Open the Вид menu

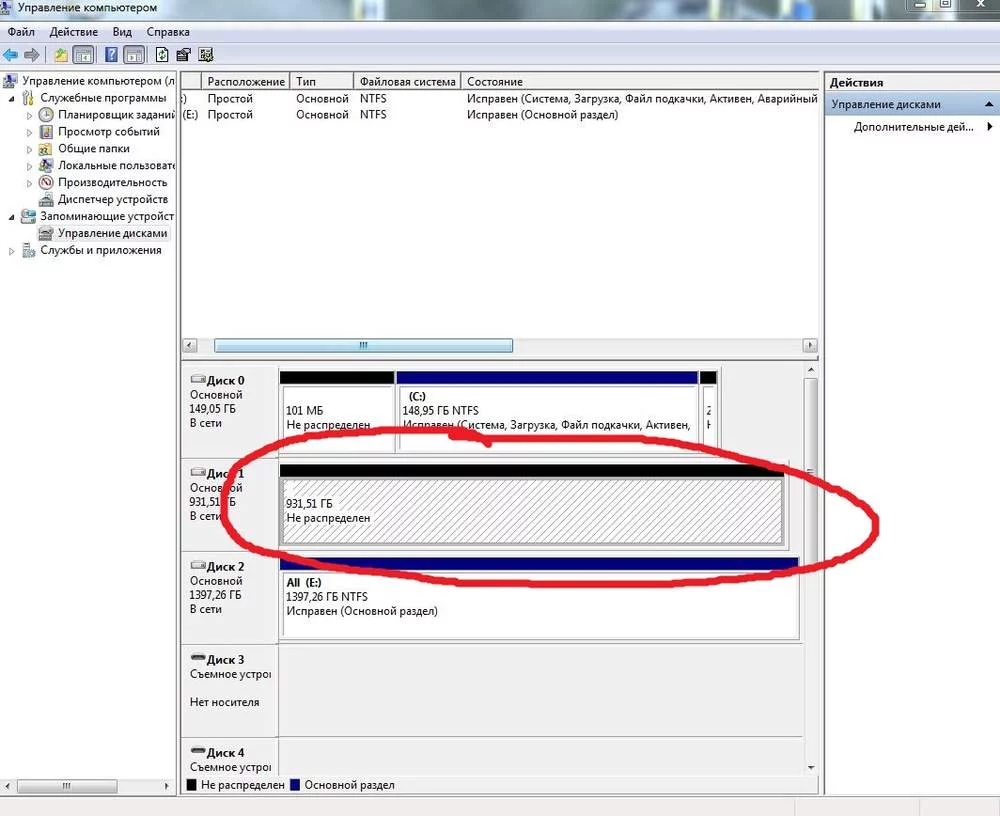click(x=122, y=32)
